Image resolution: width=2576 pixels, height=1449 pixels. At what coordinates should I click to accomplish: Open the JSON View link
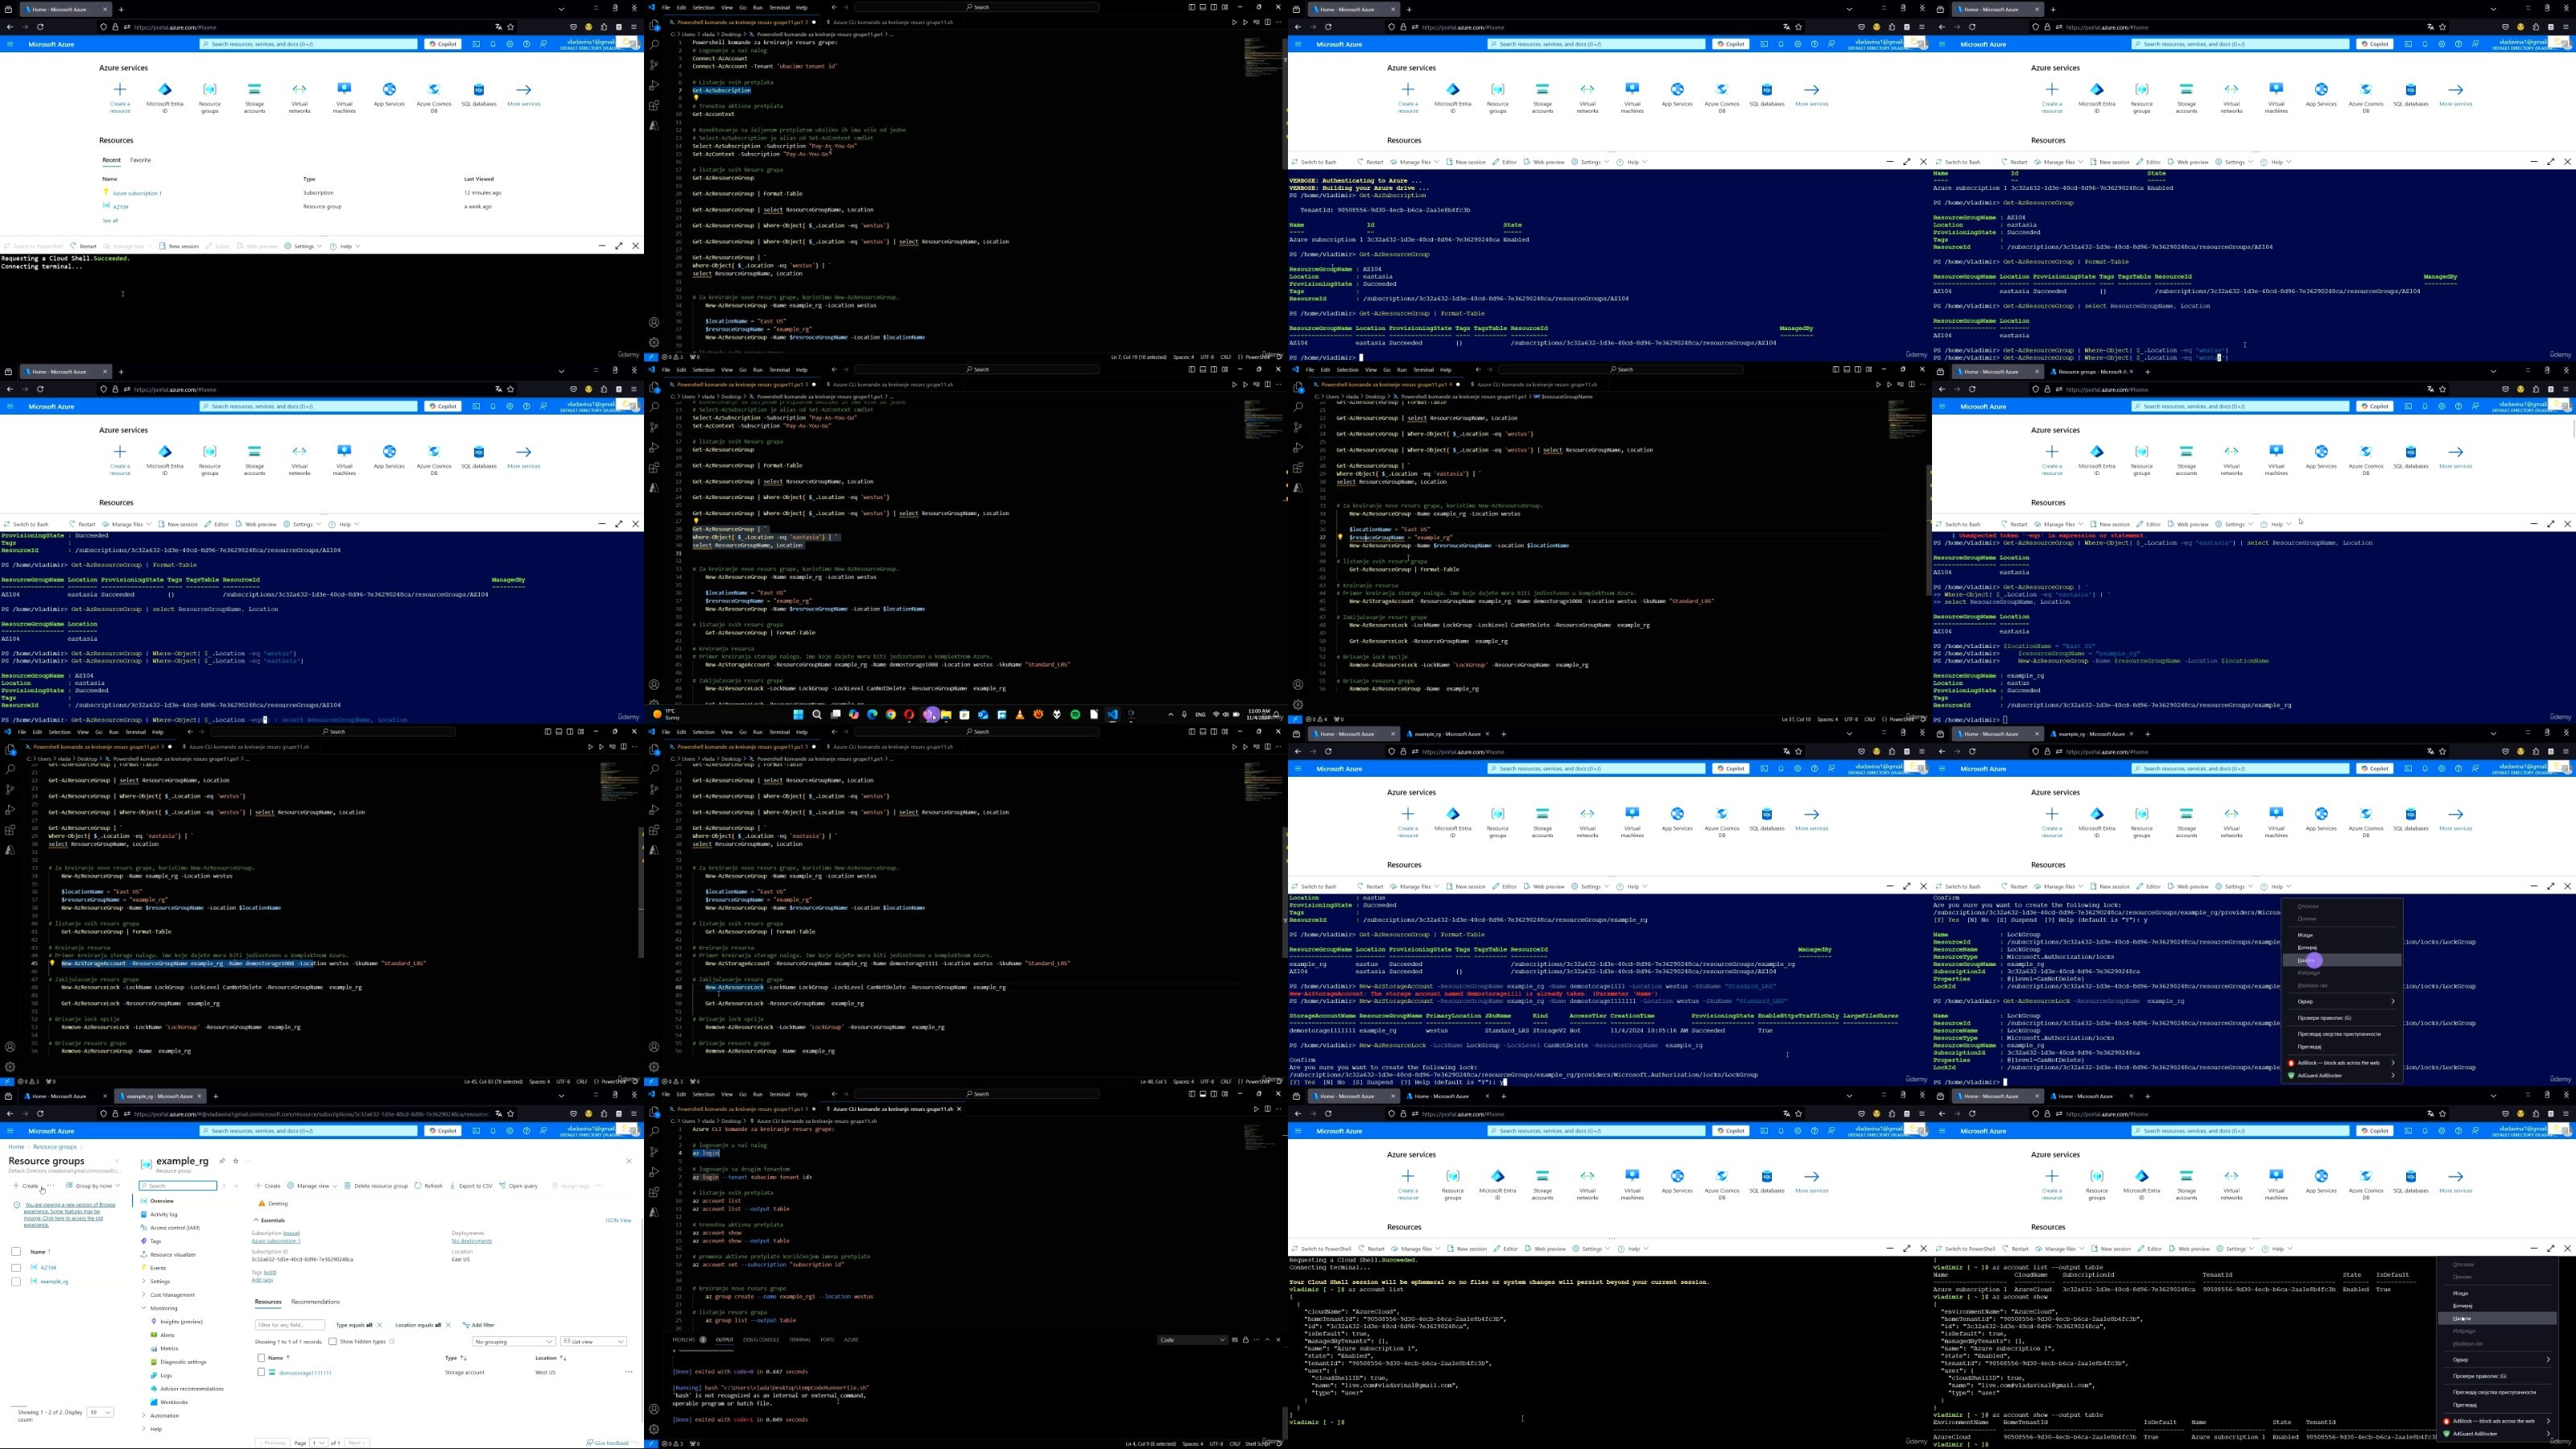(x=618, y=1220)
